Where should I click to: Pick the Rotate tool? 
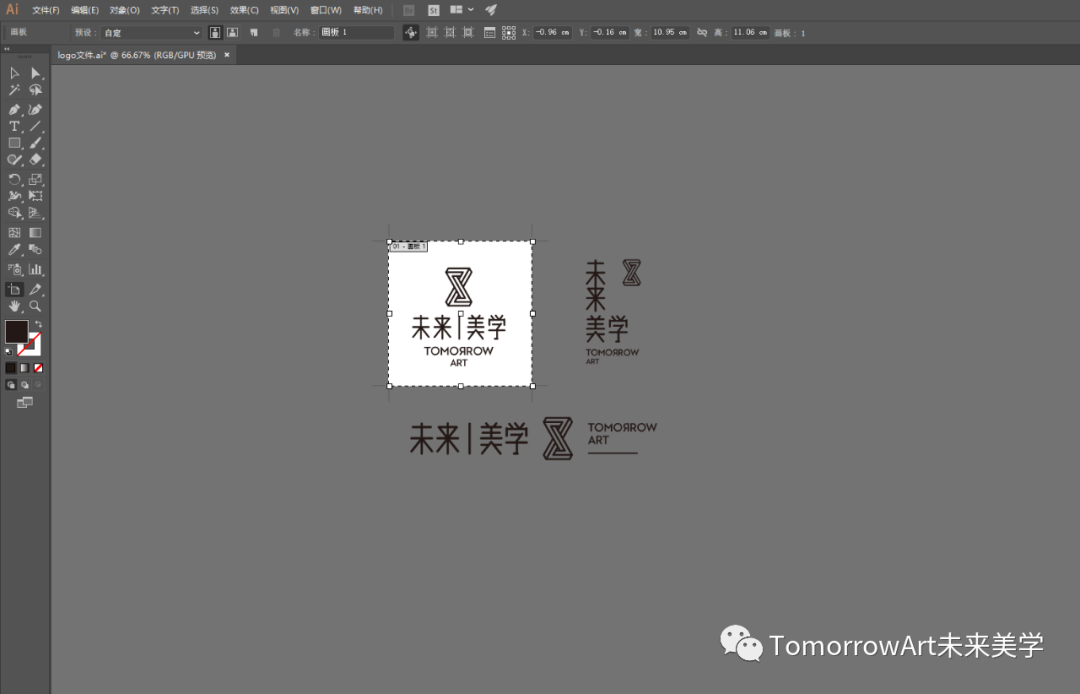click(14, 180)
